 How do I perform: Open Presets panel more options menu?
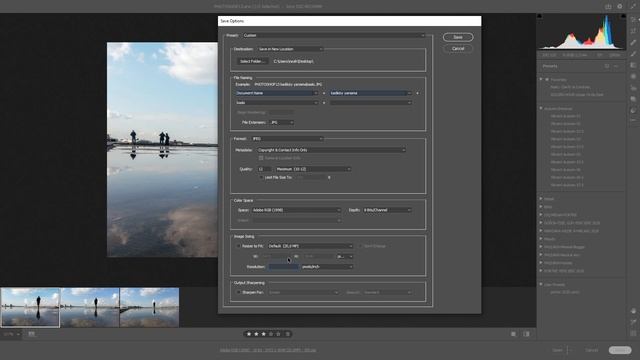coord(616,66)
